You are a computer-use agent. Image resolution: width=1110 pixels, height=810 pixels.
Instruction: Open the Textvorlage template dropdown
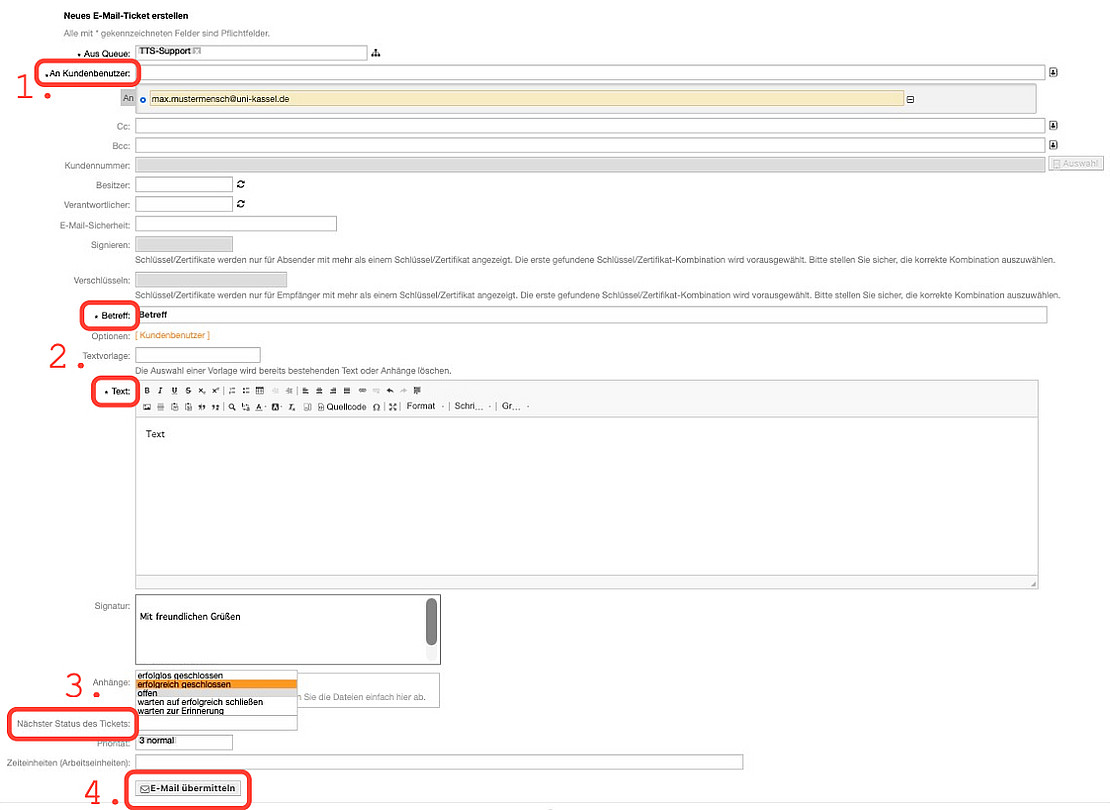(197, 355)
